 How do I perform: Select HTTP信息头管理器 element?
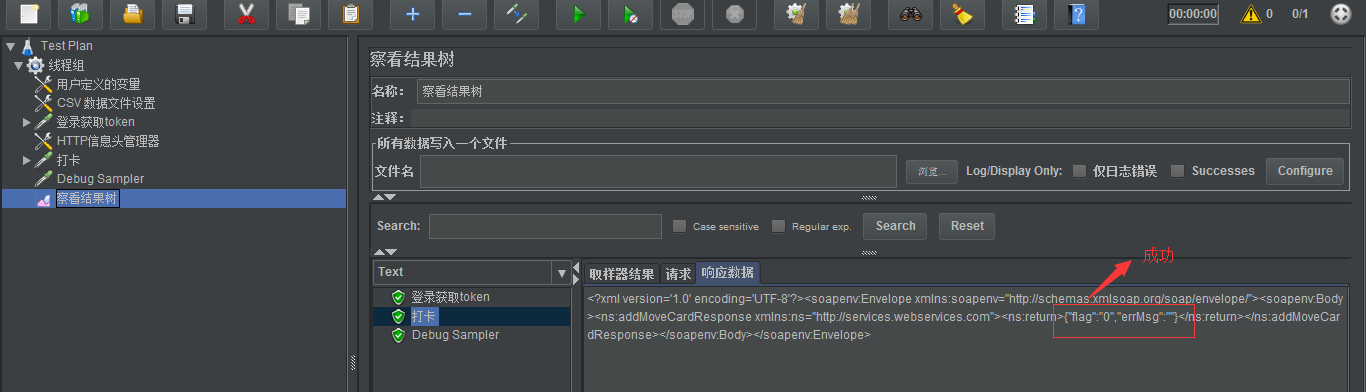point(108,141)
